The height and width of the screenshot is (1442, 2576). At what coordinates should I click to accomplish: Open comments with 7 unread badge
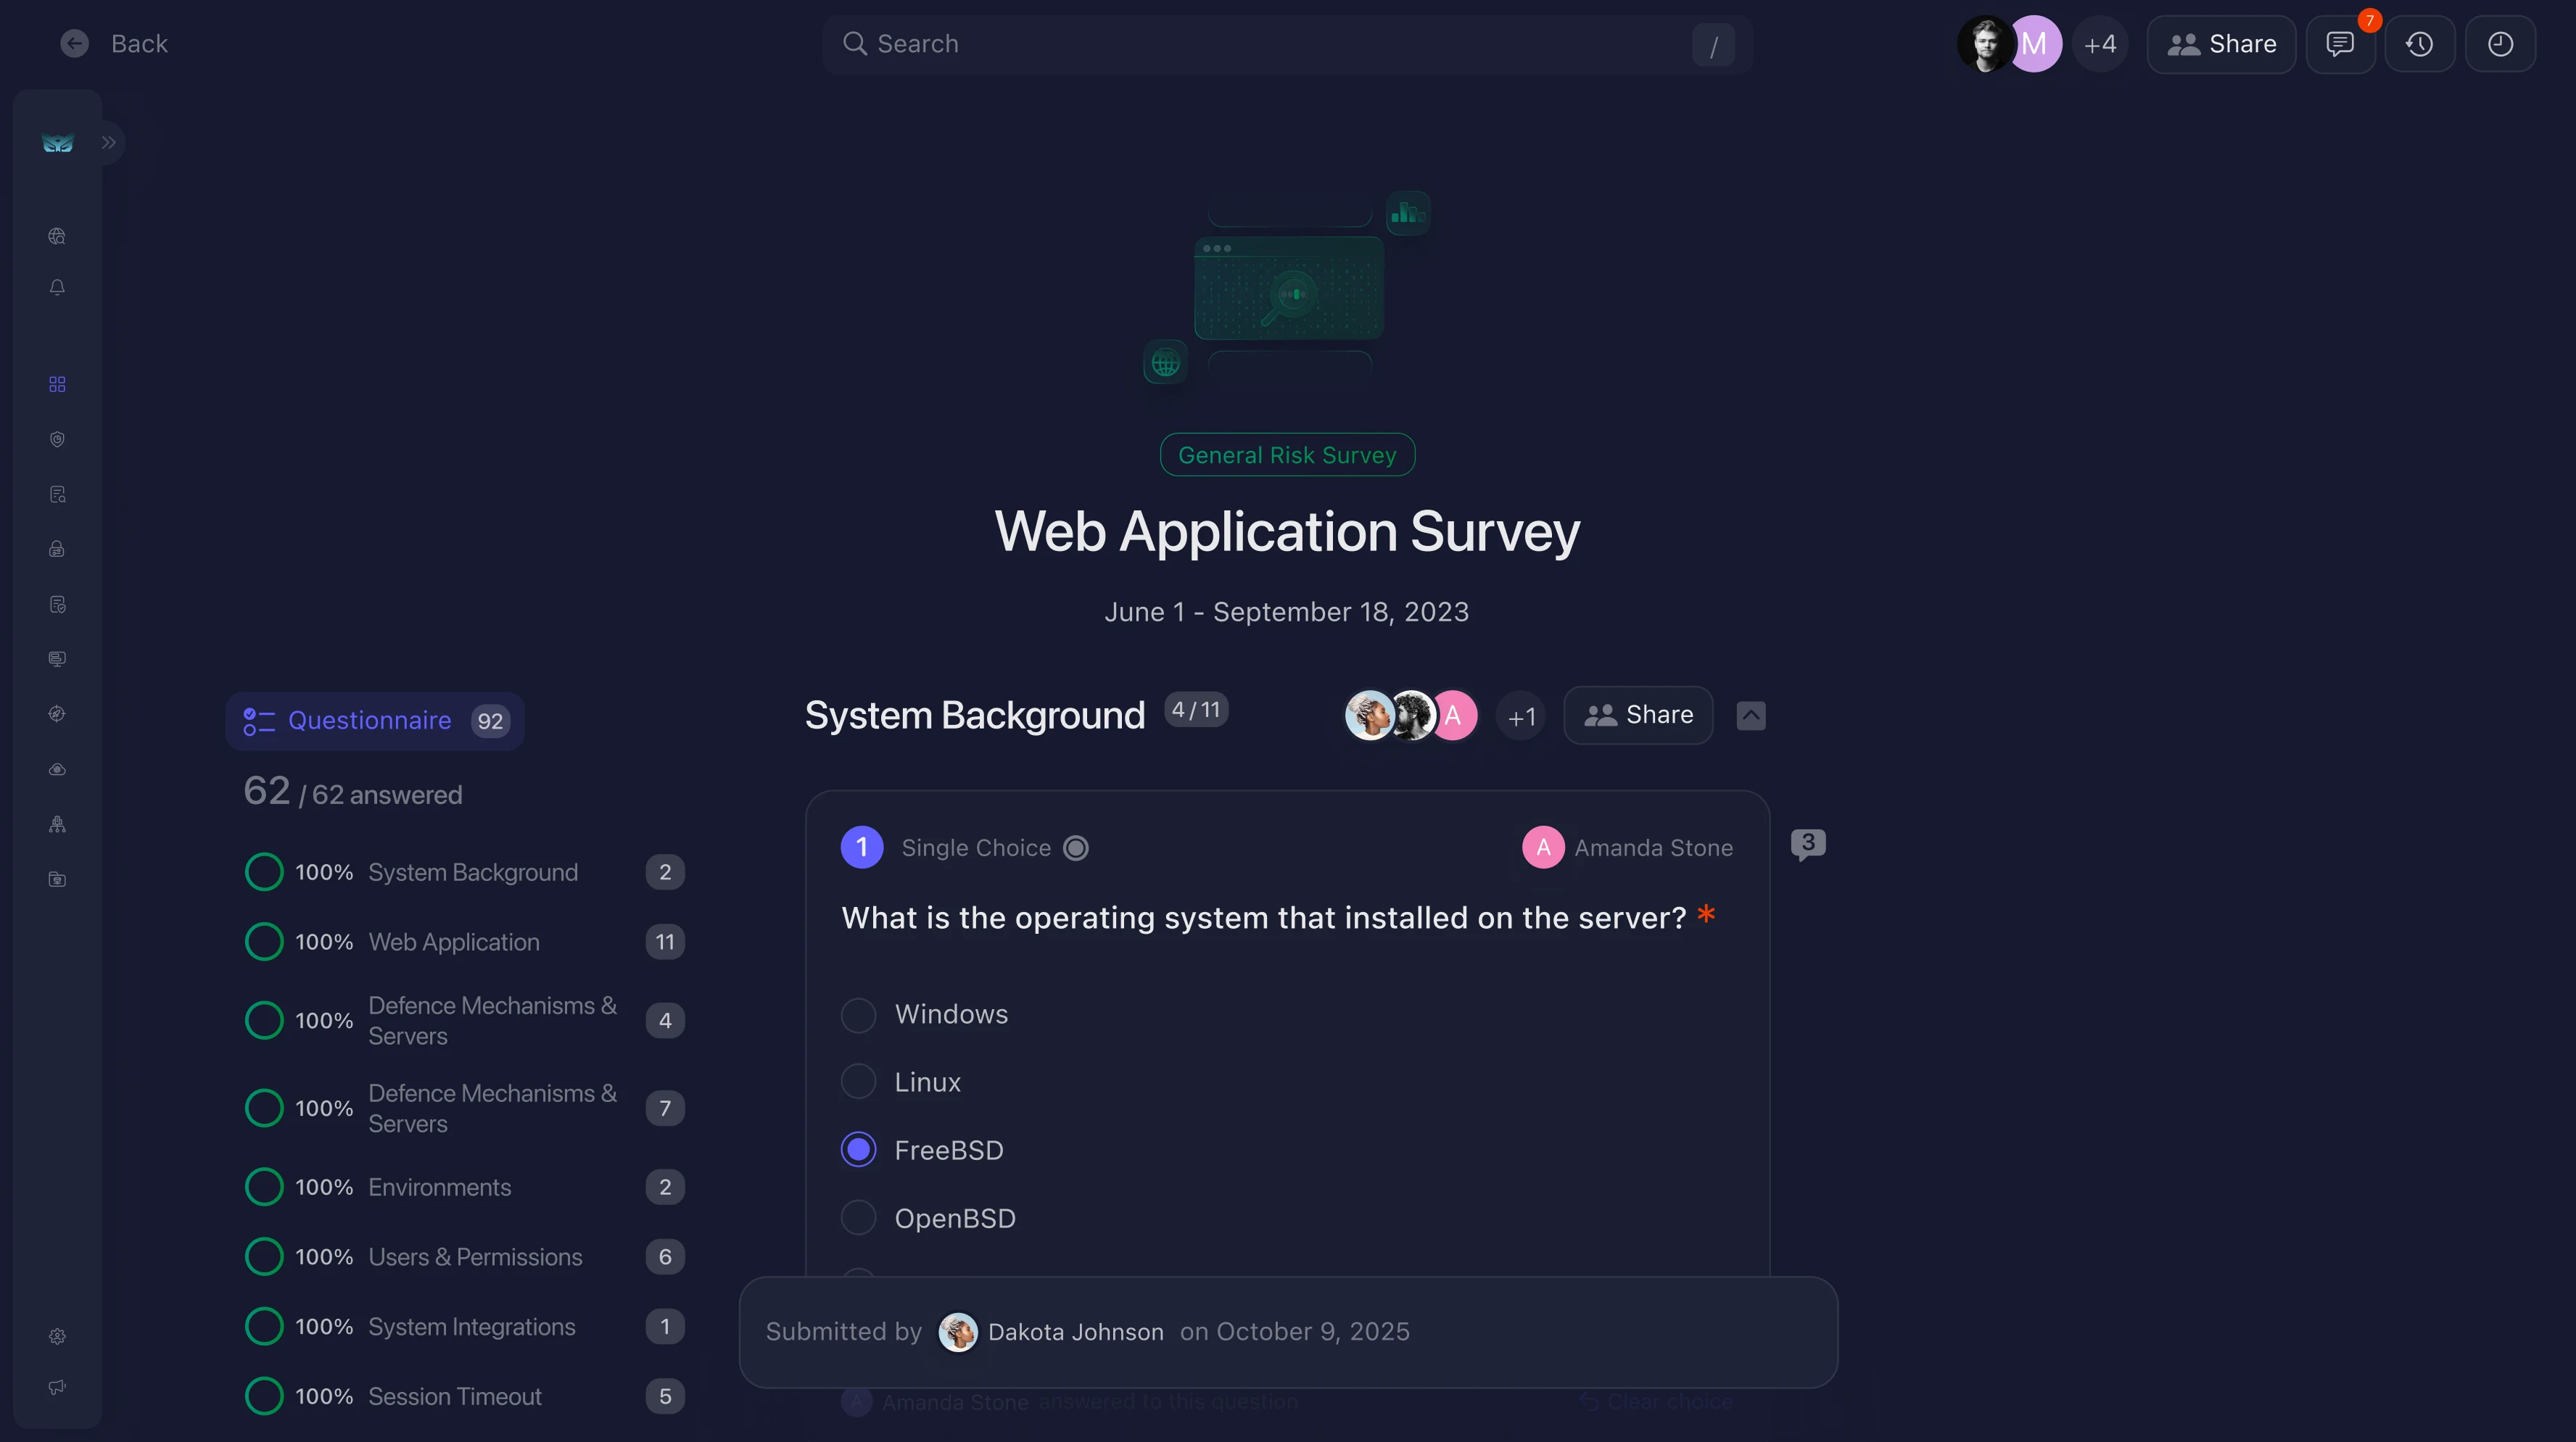[2340, 44]
